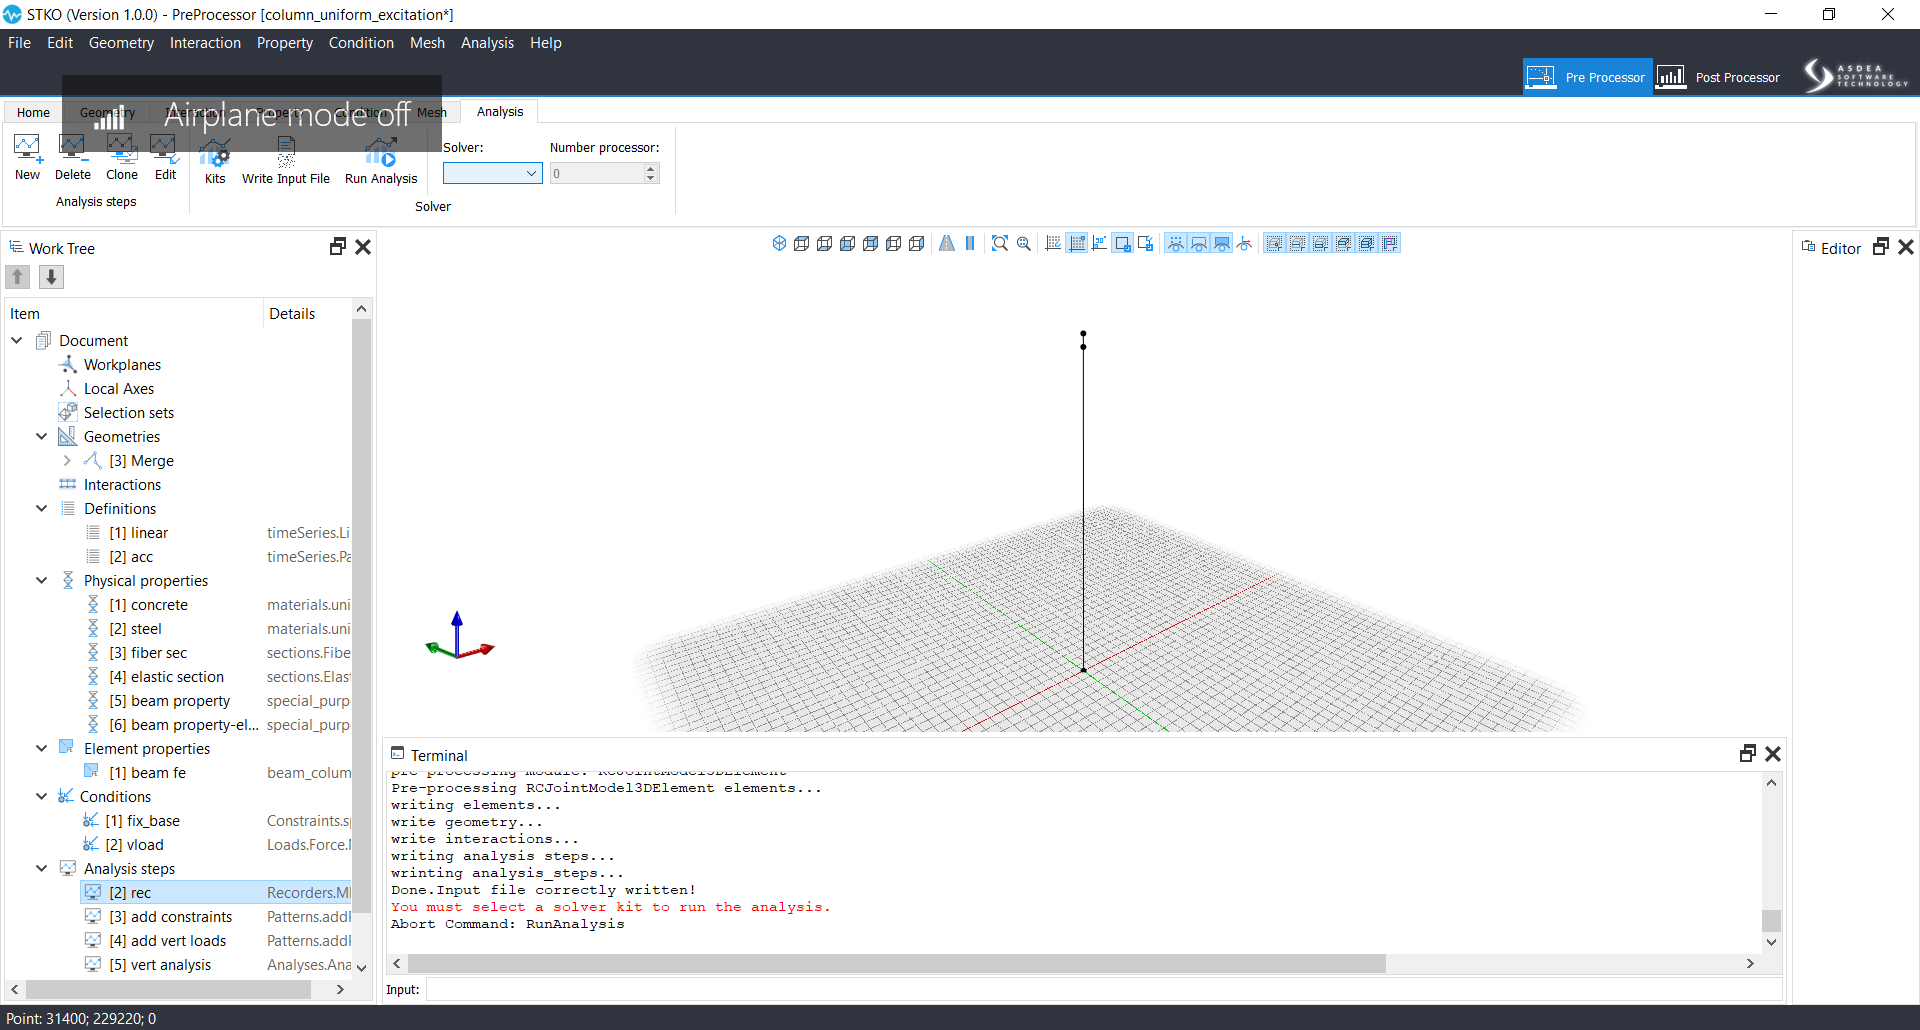Toggle the perspective view toolbar button
The image size is (1920, 1030).
(946, 243)
